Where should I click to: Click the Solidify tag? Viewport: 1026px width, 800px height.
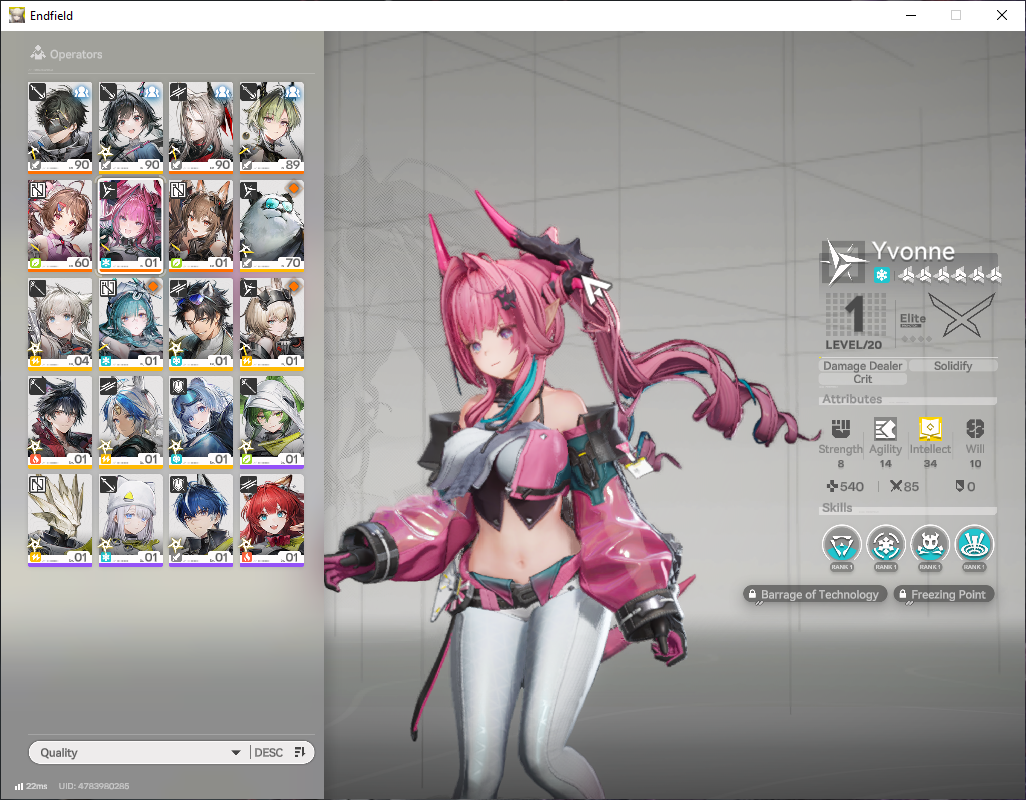tap(953, 366)
